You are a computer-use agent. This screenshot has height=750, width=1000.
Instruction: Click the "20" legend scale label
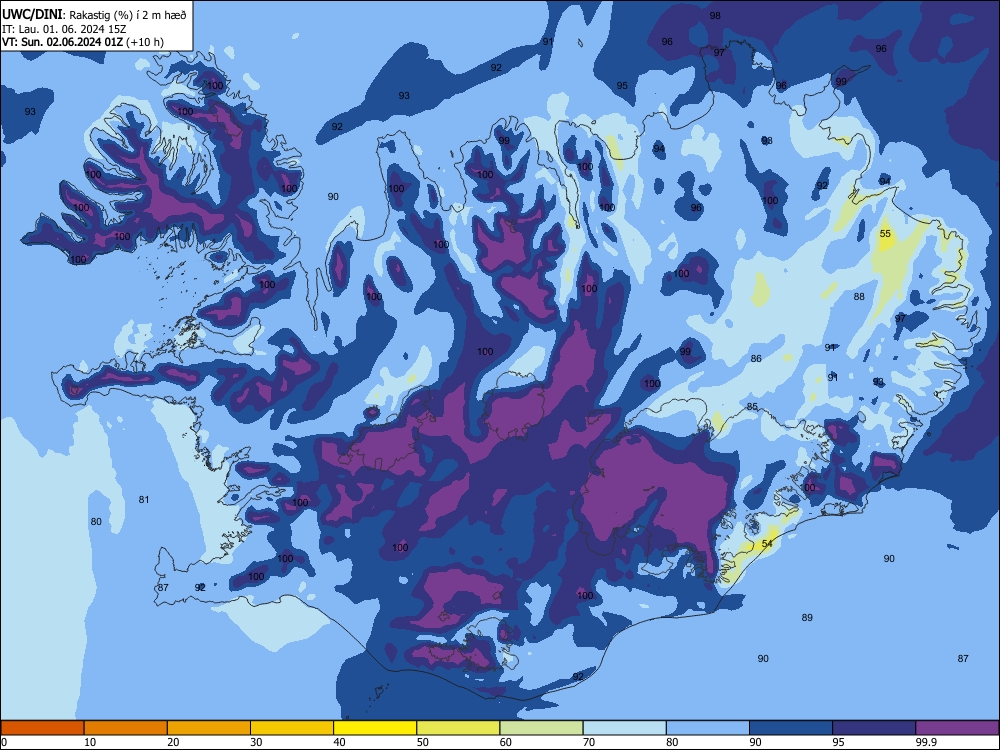[173, 742]
